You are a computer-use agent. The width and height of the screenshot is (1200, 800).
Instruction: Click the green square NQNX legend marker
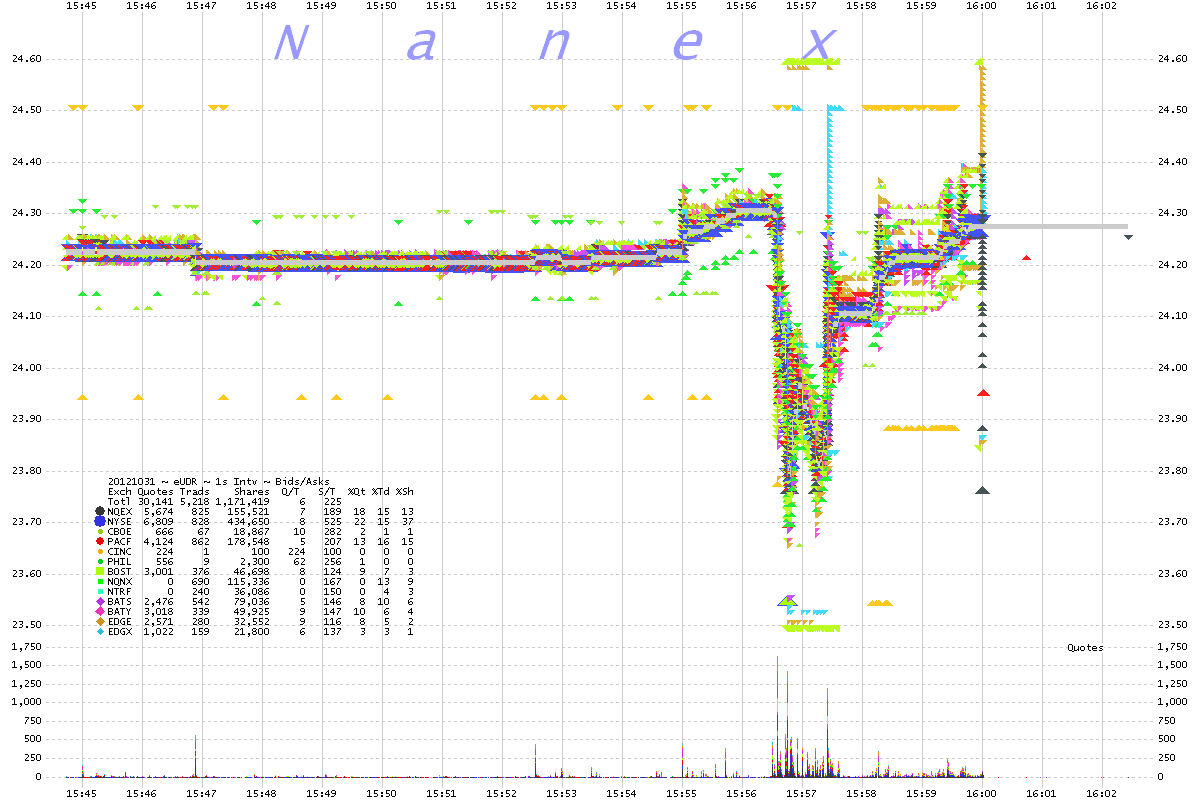coord(99,581)
